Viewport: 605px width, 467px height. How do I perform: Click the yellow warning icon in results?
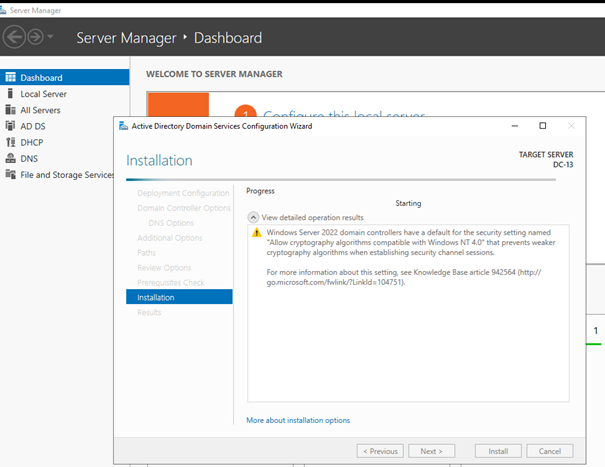[x=257, y=233]
